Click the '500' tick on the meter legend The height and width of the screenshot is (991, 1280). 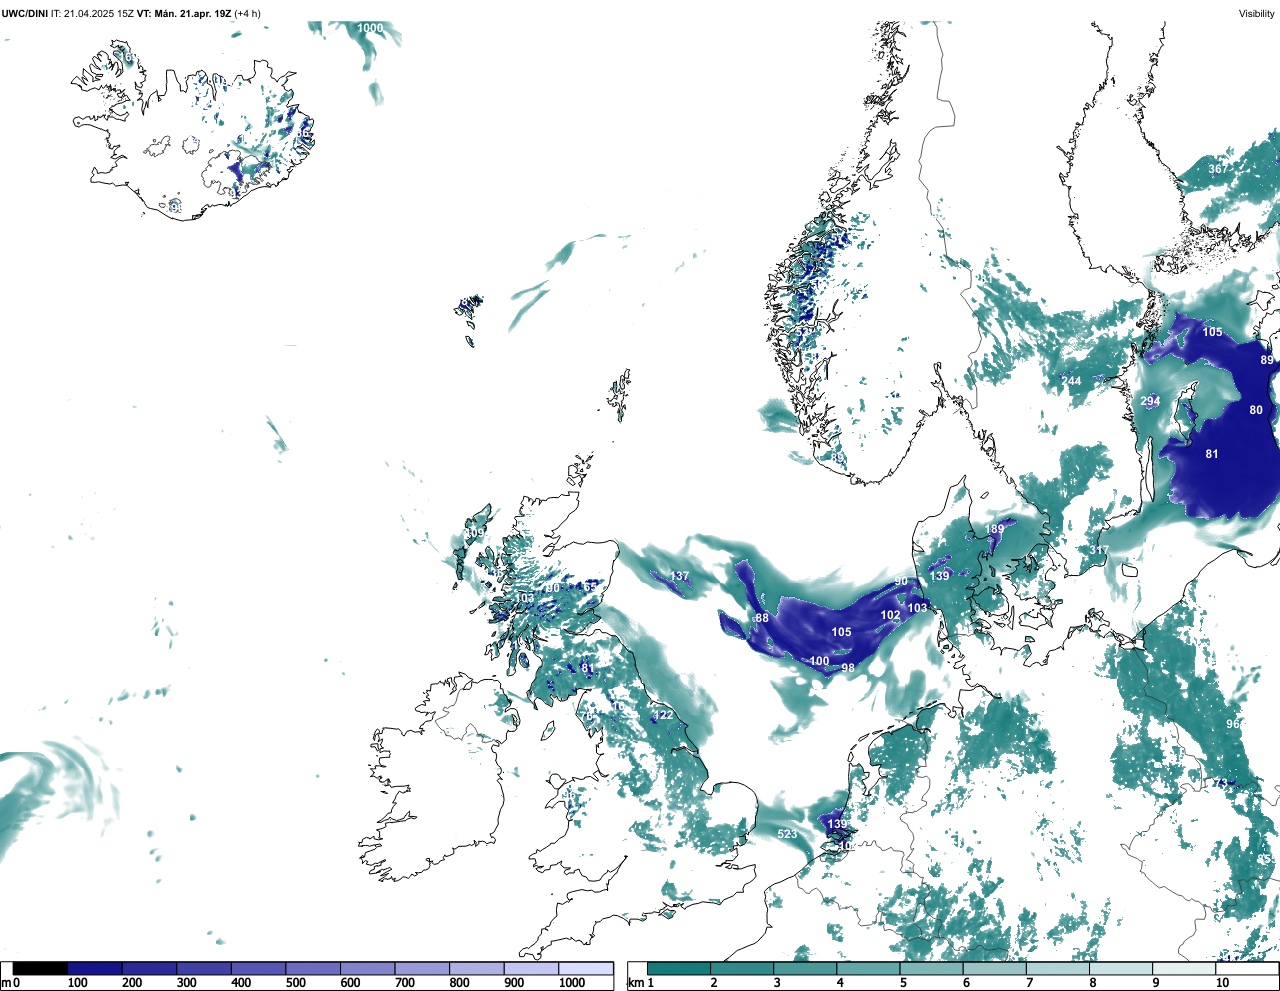295,983
